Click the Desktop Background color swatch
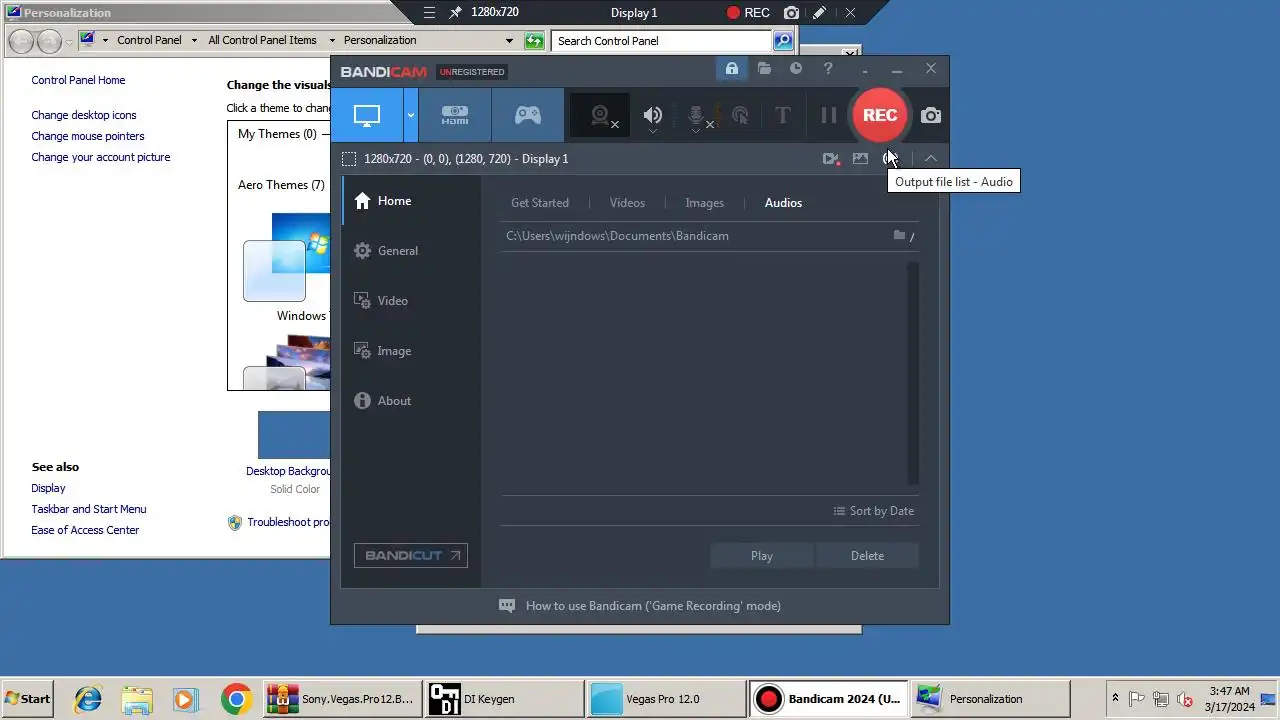Screen dimensions: 1280x720 pos(294,435)
